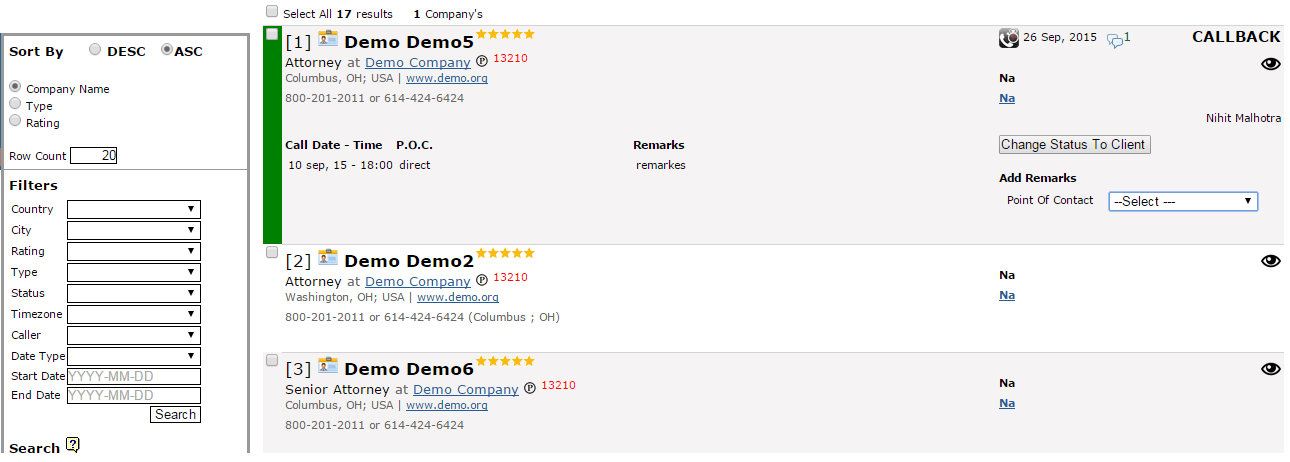Open the comments bubble icon showing 1
This screenshot has height=462, width=1290.
[x=1115, y=40]
